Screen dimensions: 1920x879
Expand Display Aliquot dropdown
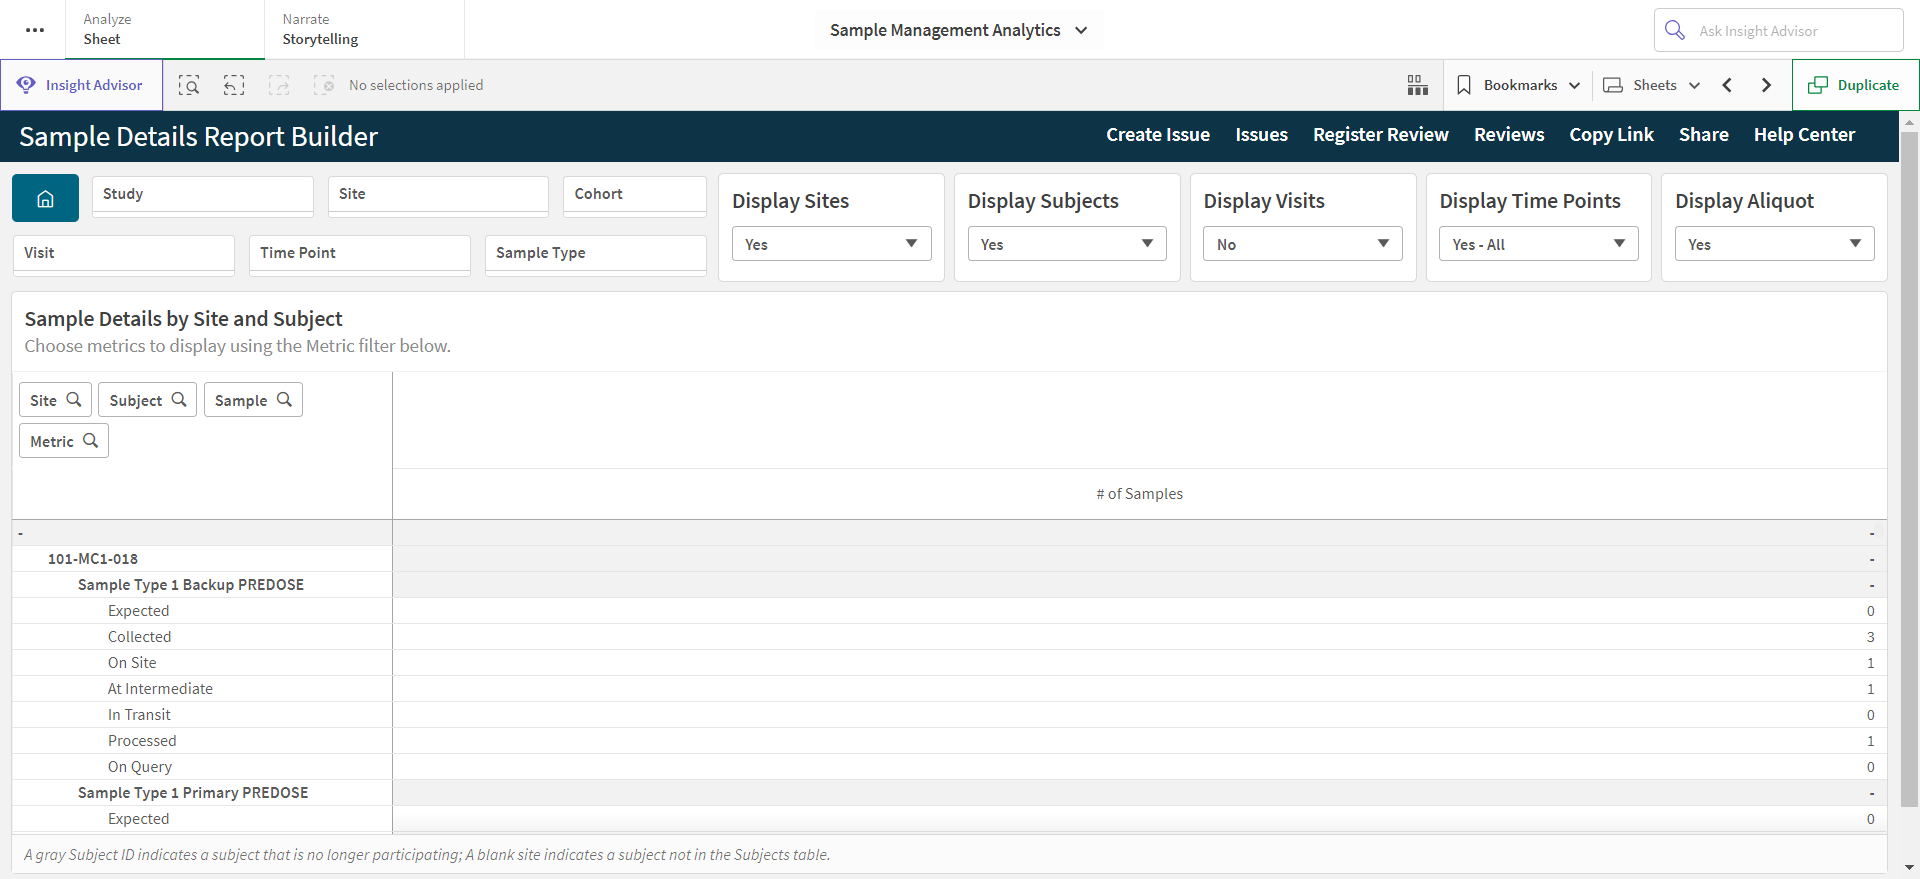coord(1775,244)
